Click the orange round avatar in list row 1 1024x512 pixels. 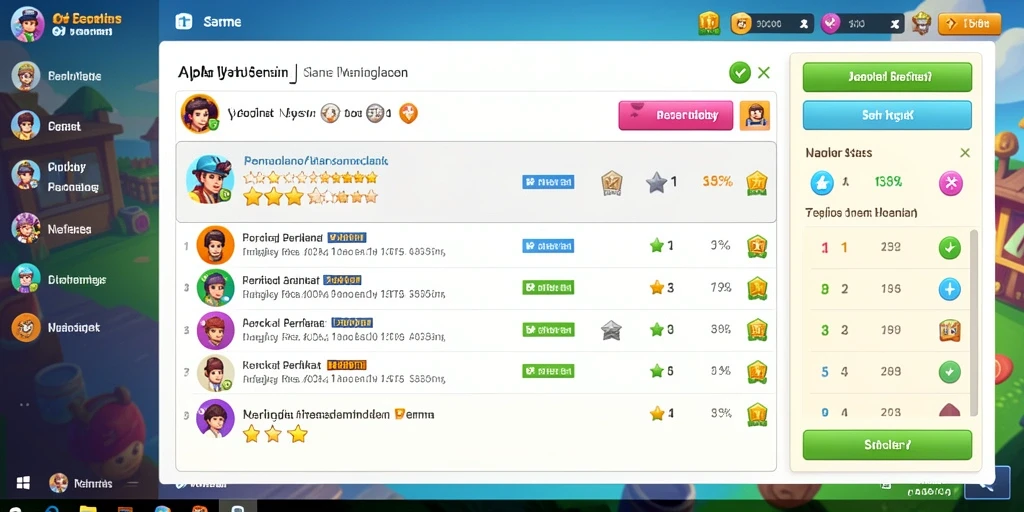point(215,245)
